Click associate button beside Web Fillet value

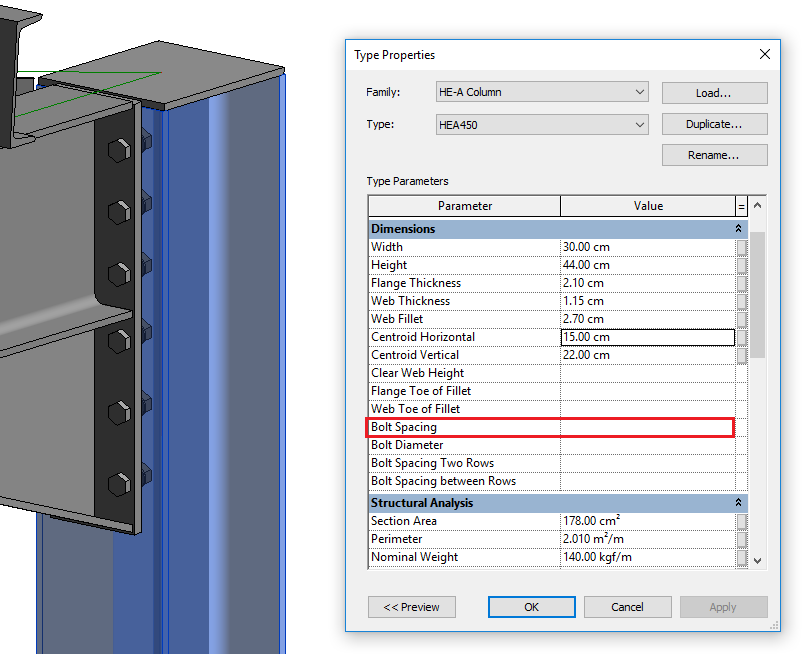(741, 319)
